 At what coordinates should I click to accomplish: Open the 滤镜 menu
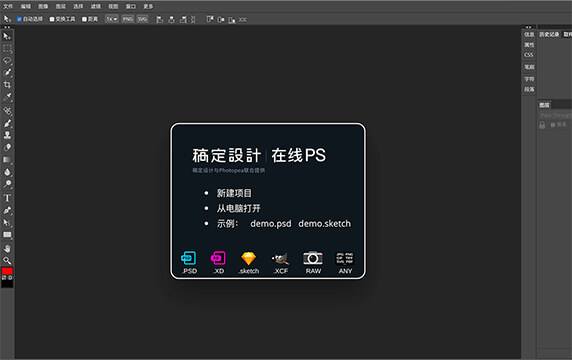pyautogui.click(x=96, y=6)
